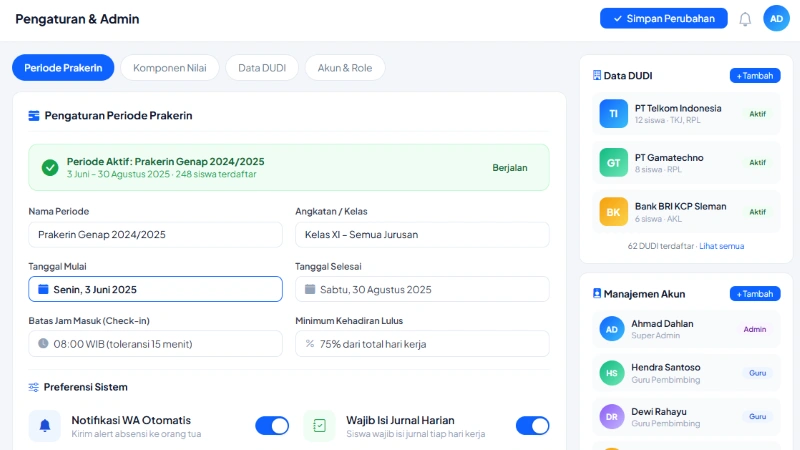Click the PT Telkom Indonesia TI icon
Screen dimensions: 800x450
[x=614, y=114]
